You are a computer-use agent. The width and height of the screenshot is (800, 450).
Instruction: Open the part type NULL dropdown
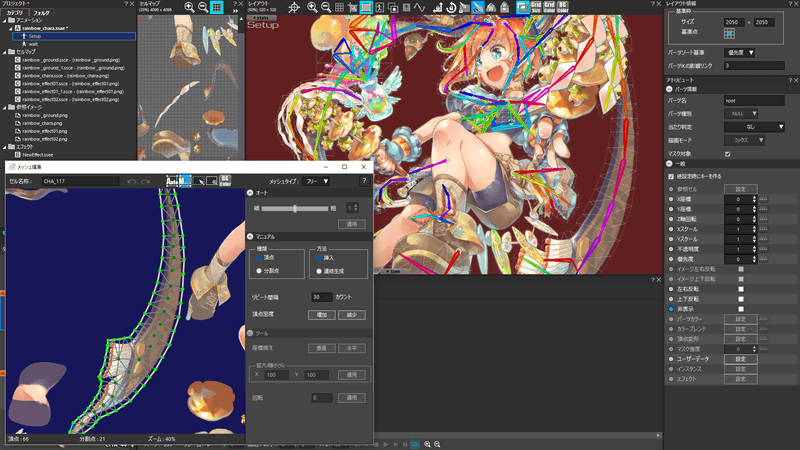[741, 113]
